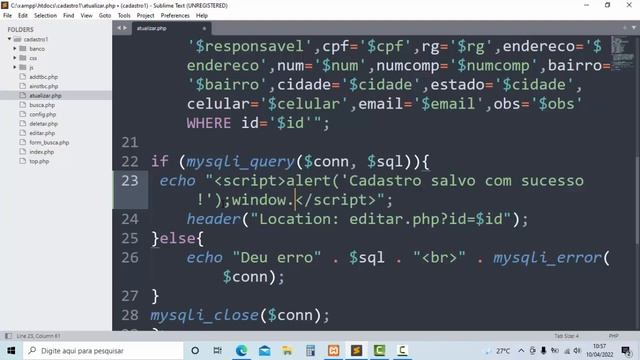Click the taskbar search box
Screen dimensions: 640x360
point(103,351)
